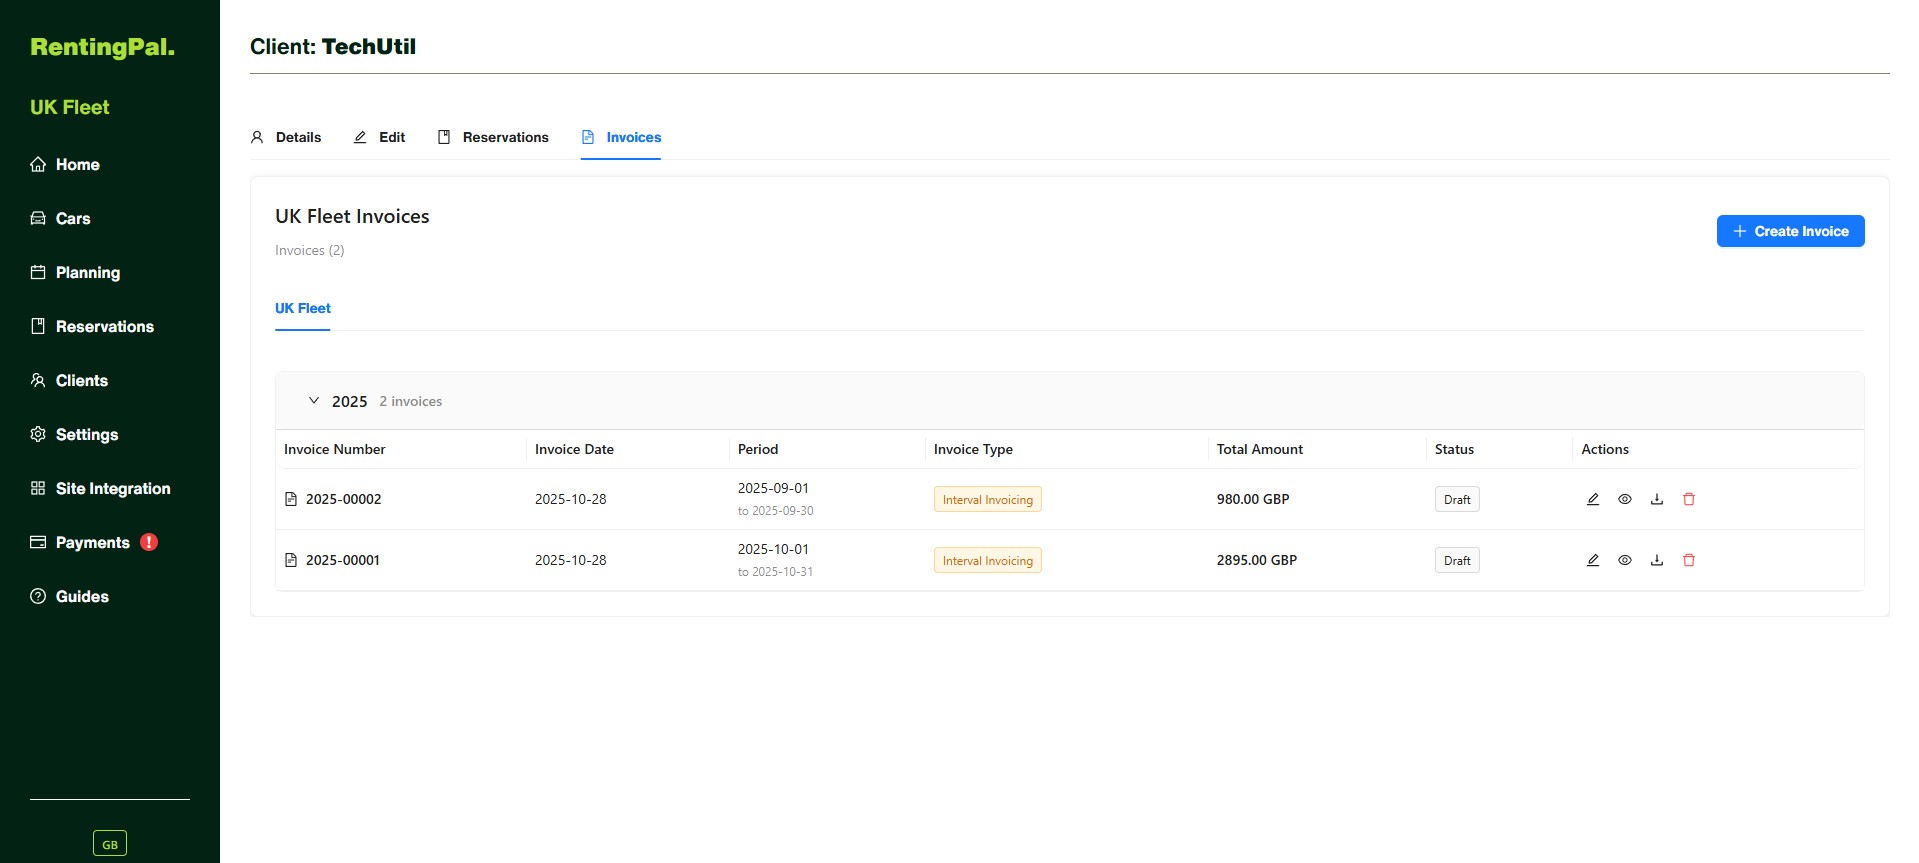Open Clients in the sidebar
The height and width of the screenshot is (863, 1919).
pyautogui.click(x=69, y=380)
